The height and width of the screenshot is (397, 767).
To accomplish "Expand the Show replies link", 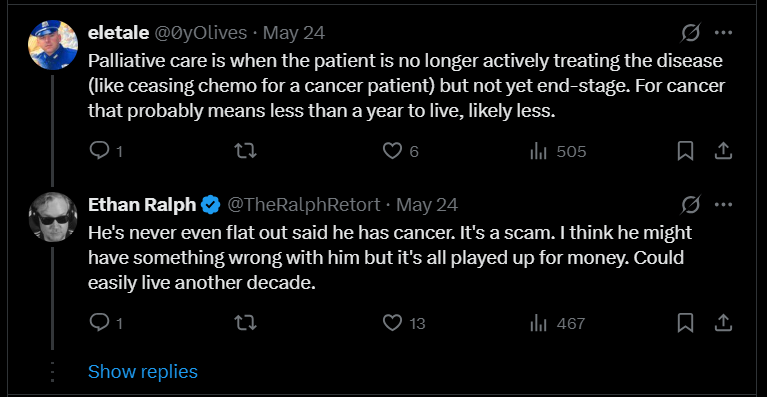I will tap(143, 372).
